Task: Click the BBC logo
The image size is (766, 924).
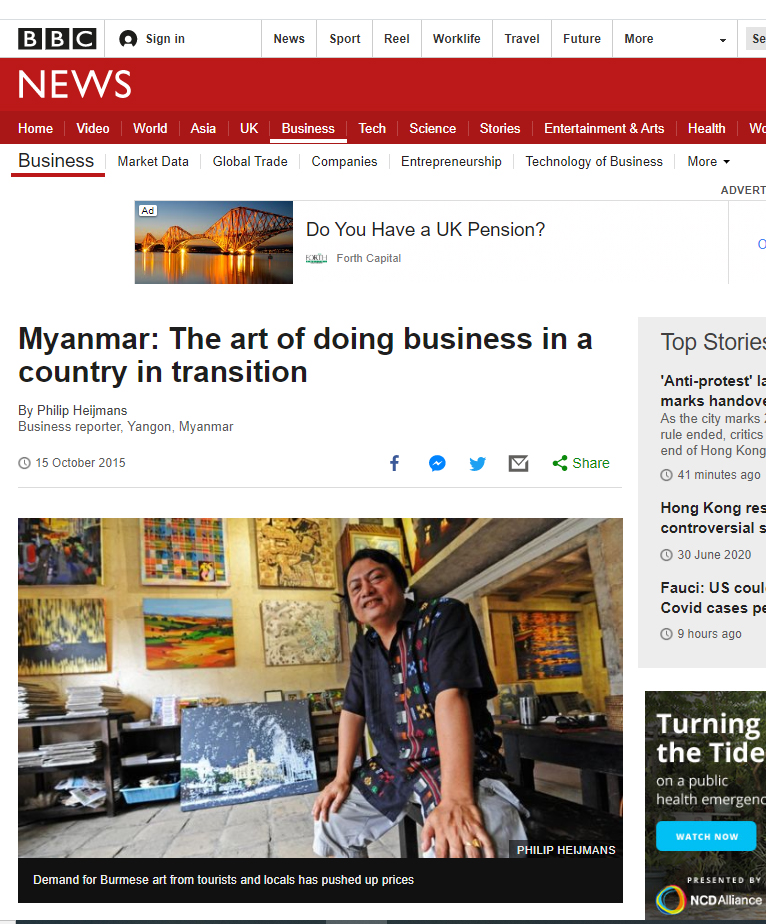Action: pos(57,39)
